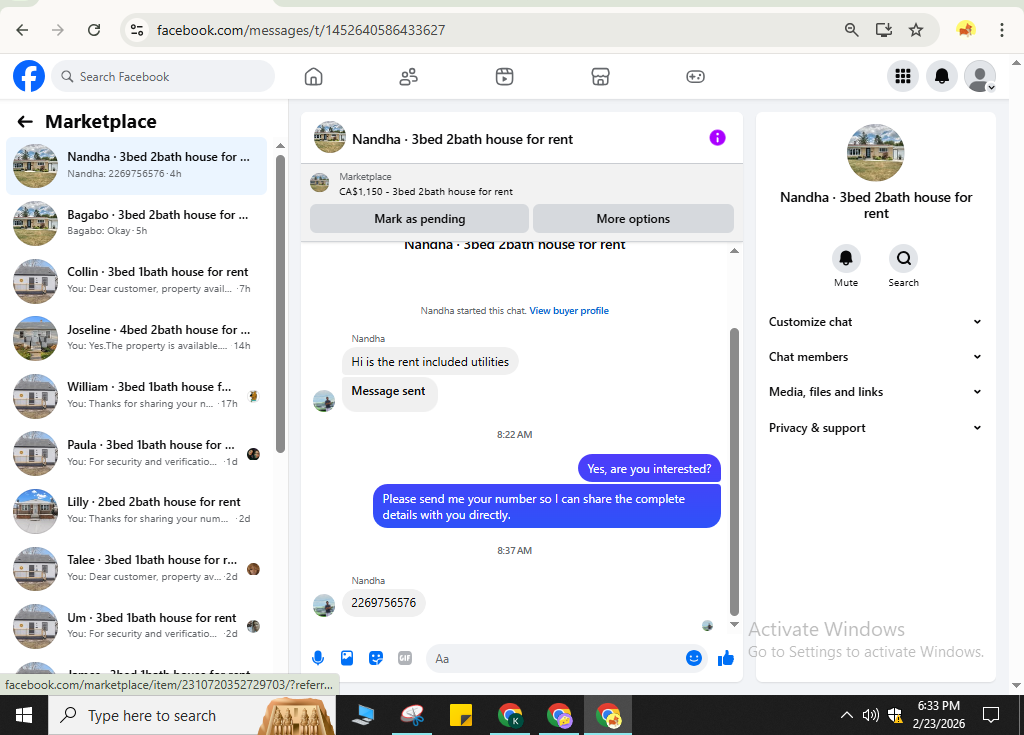The image size is (1024, 735).
Task: Open Lilly 2bed 2bath conversation
Action: point(136,511)
